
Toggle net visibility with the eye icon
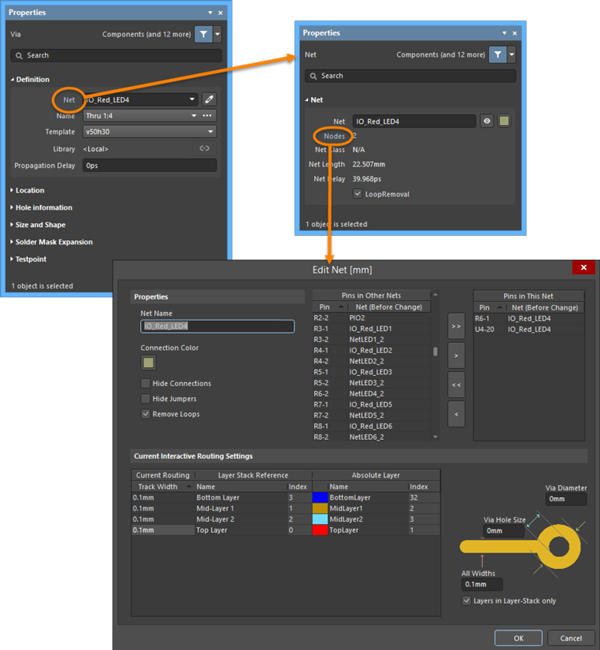pyautogui.click(x=487, y=121)
